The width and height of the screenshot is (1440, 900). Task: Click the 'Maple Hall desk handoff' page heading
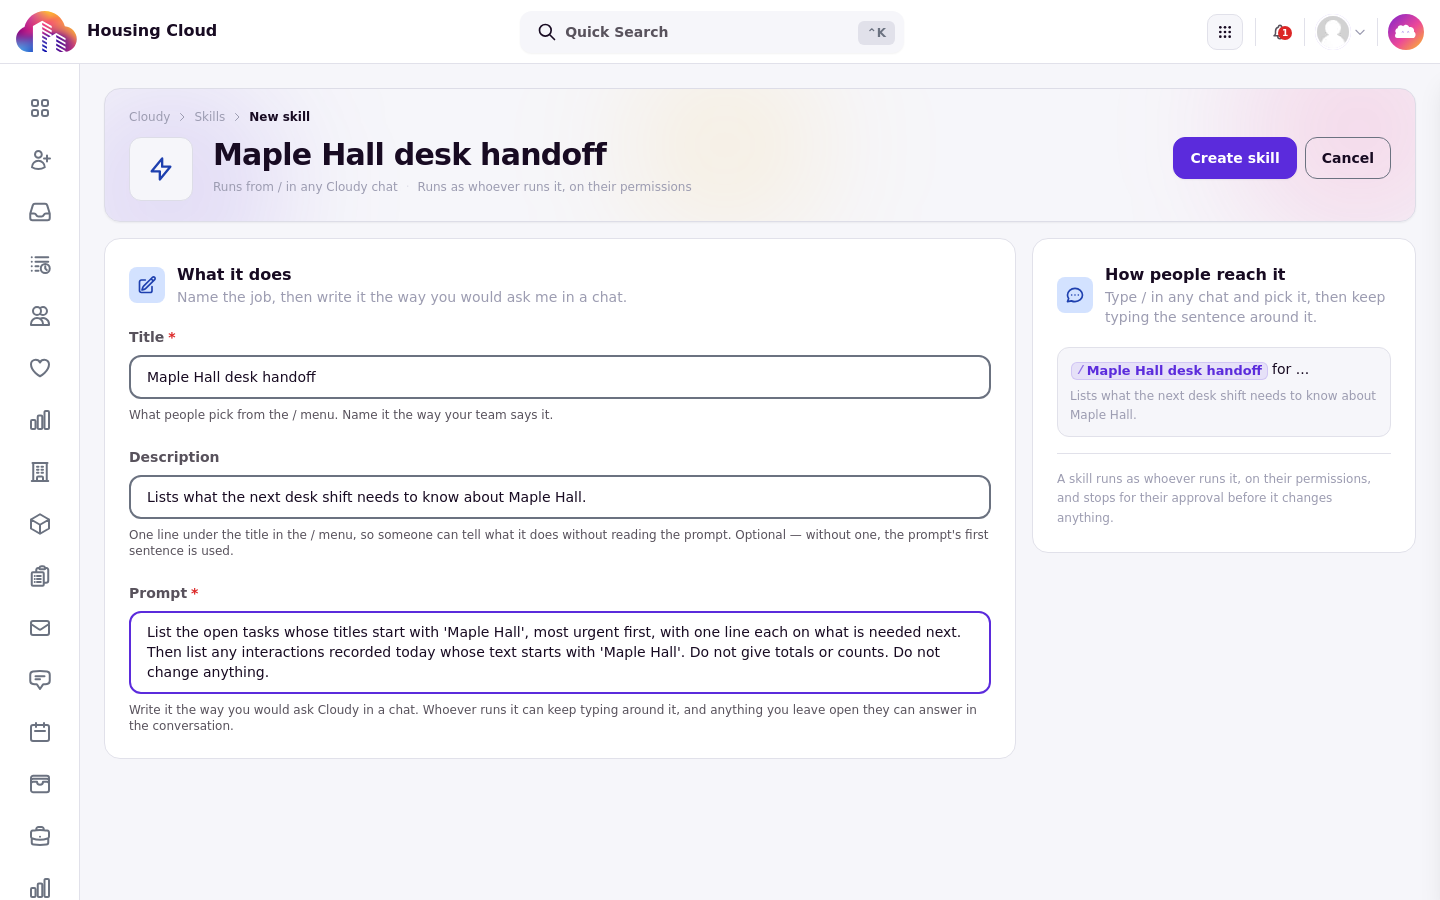[410, 154]
